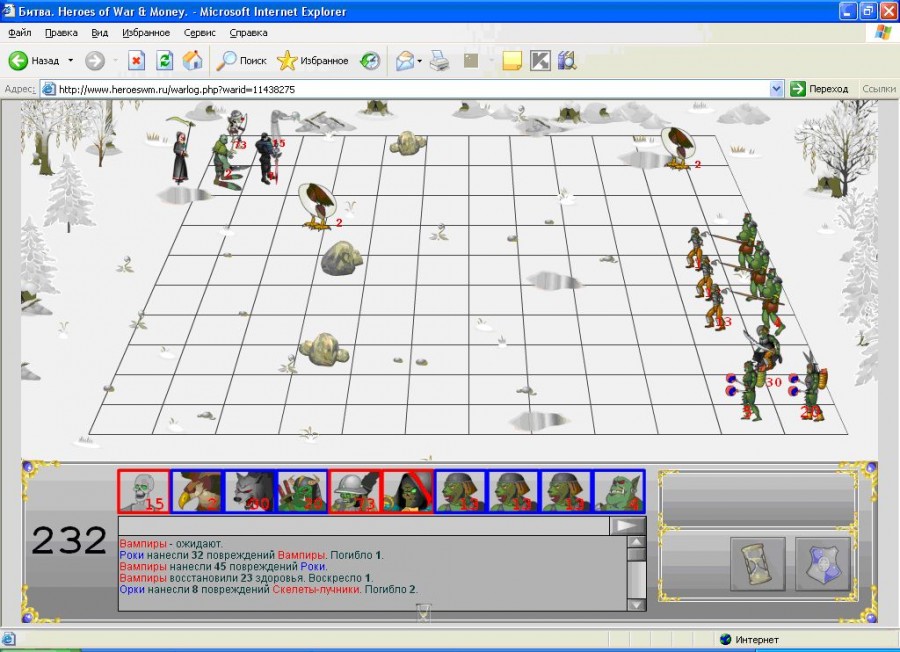
Task: Click the turn counter 232
Action: pos(69,541)
